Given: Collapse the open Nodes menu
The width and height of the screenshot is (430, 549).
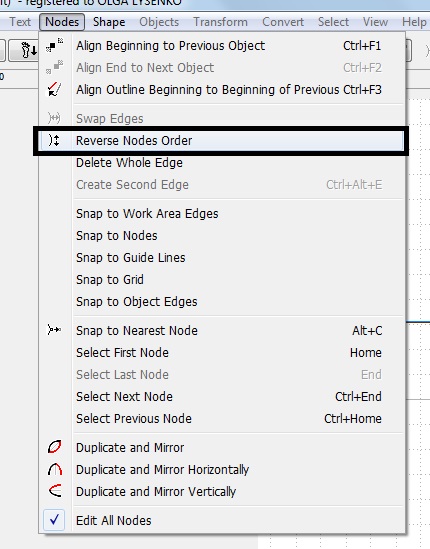Looking at the screenshot, I should [62, 22].
